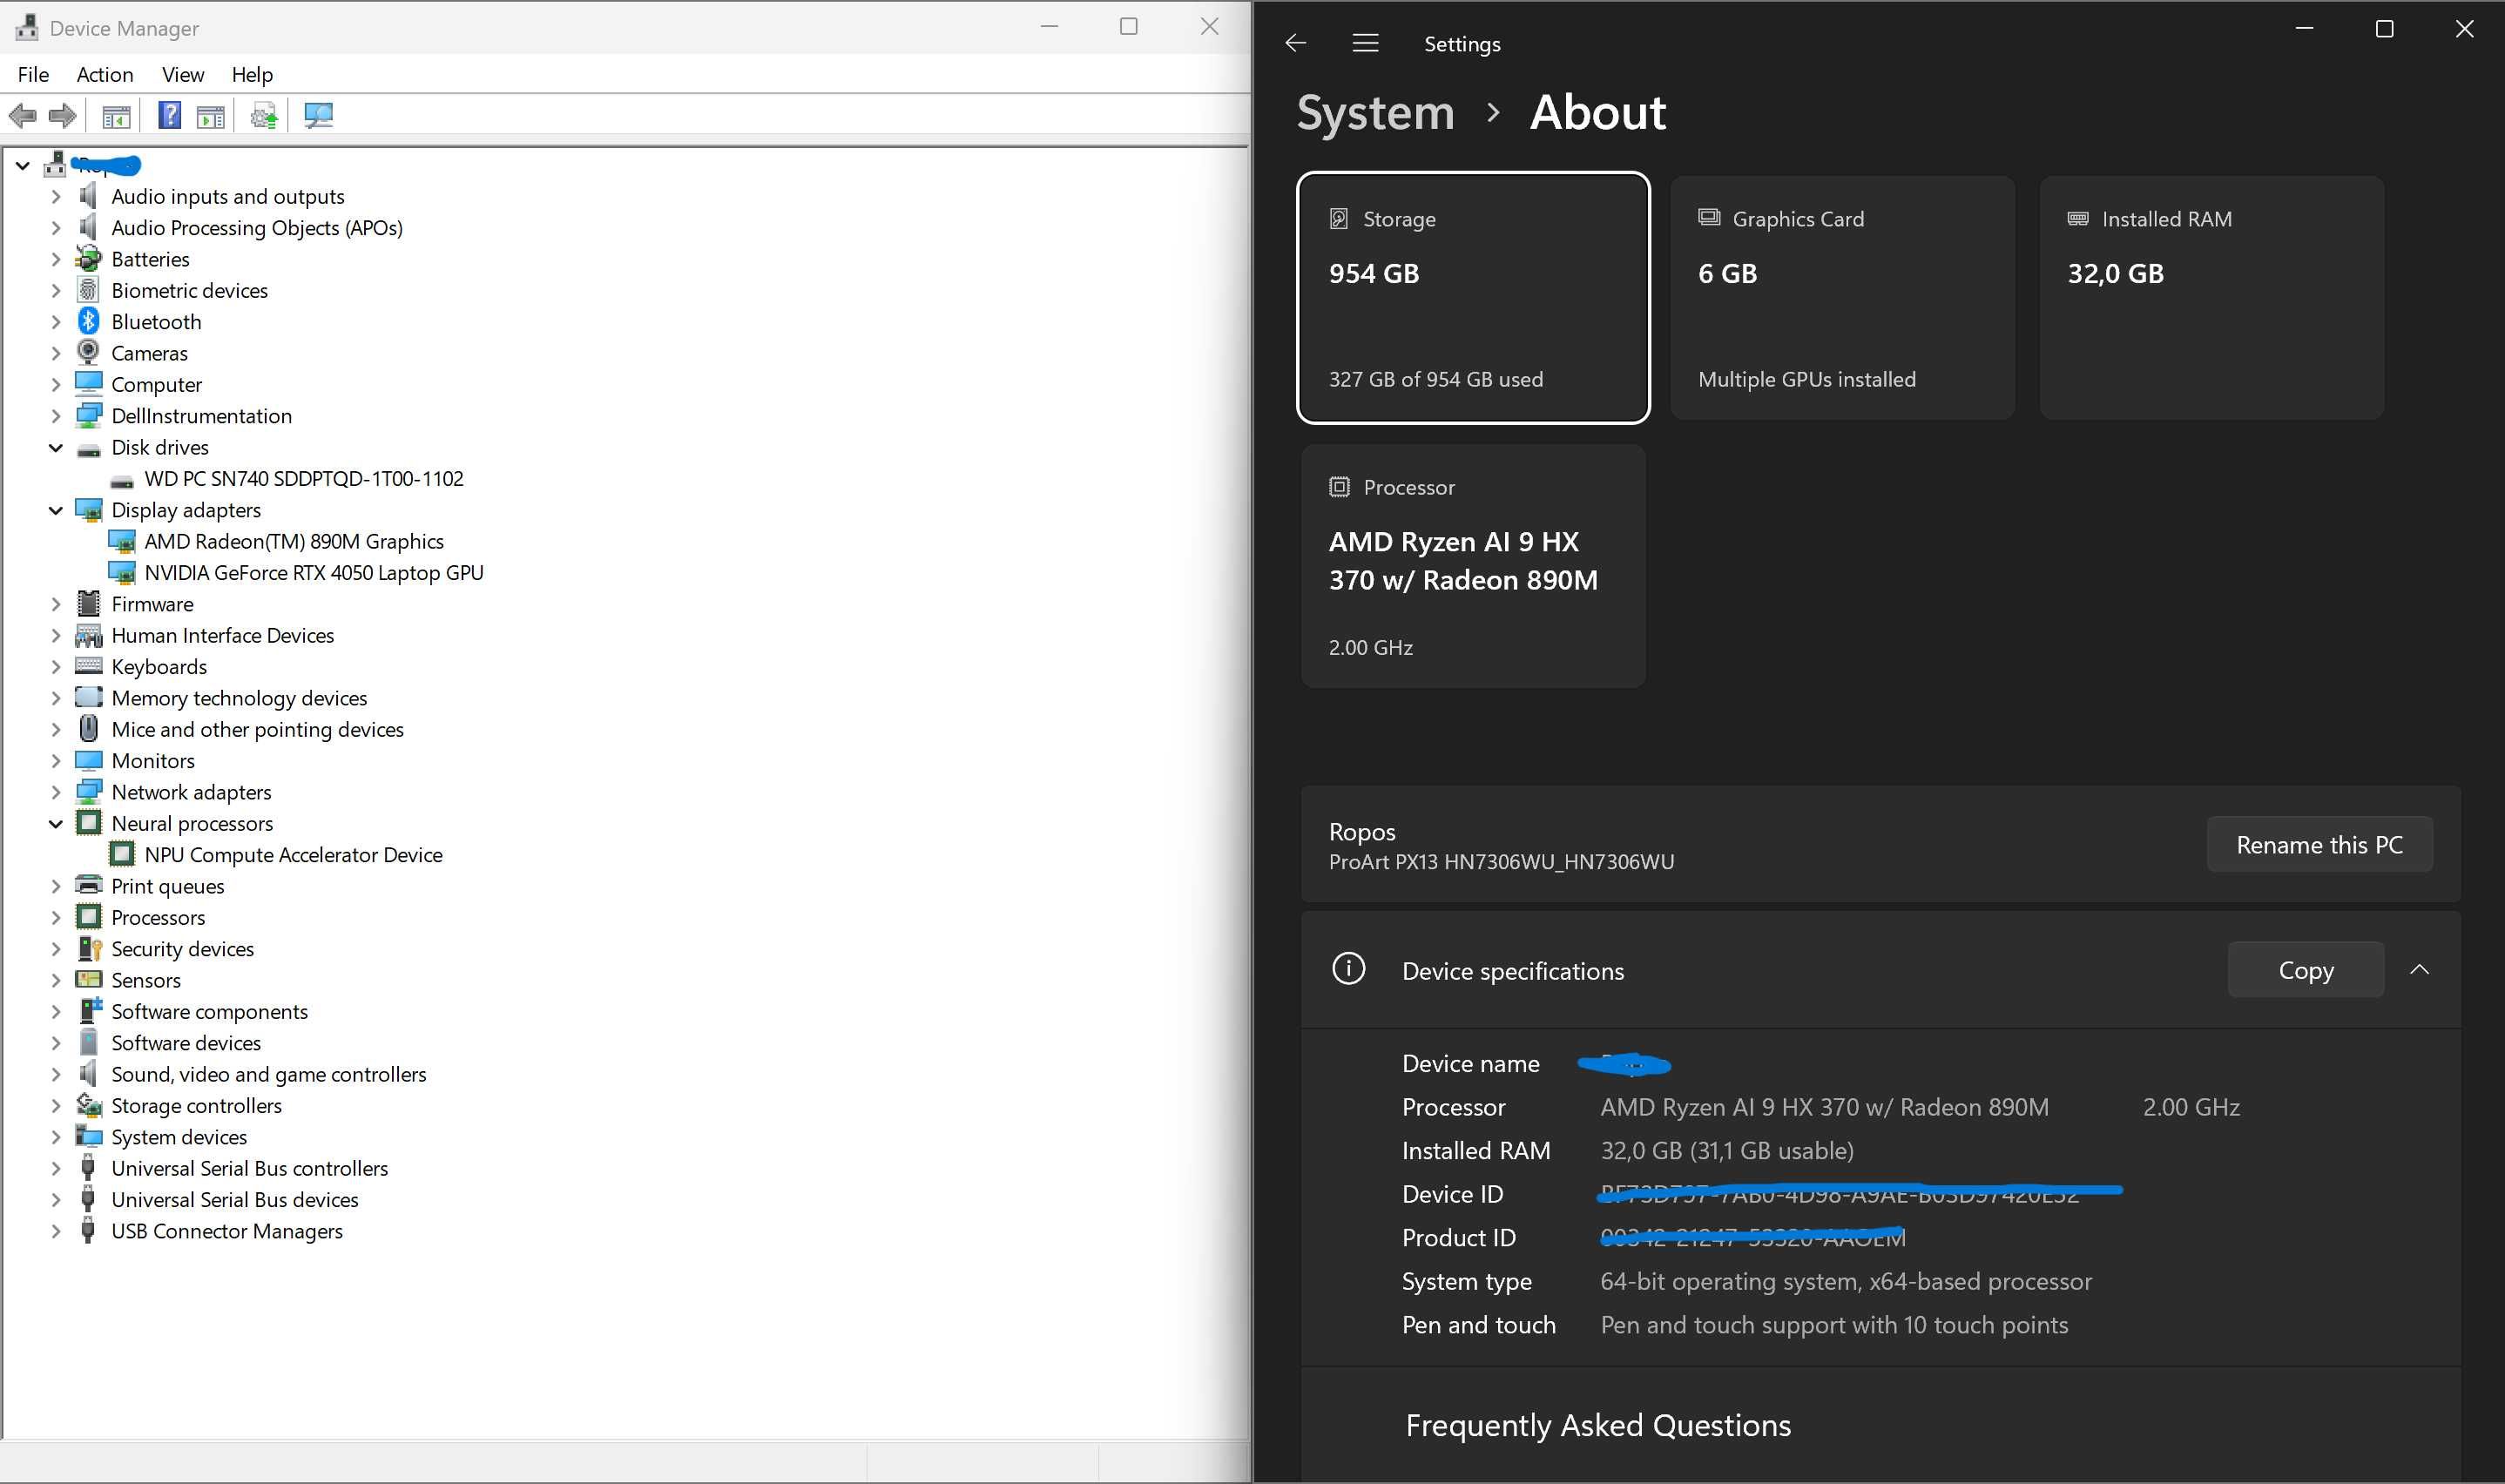Expand the Universal Serial Bus controllers node
Image resolution: width=2505 pixels, height=1484 pixels.
pyautogui.click(x=56, y=1168)
